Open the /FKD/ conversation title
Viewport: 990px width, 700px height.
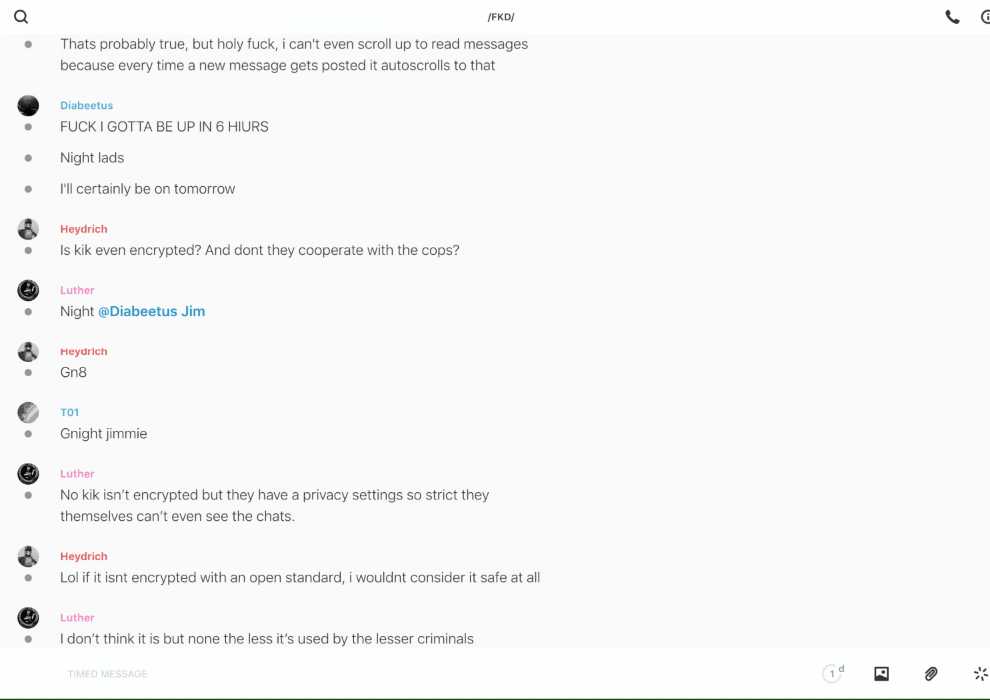click(501, 17)
